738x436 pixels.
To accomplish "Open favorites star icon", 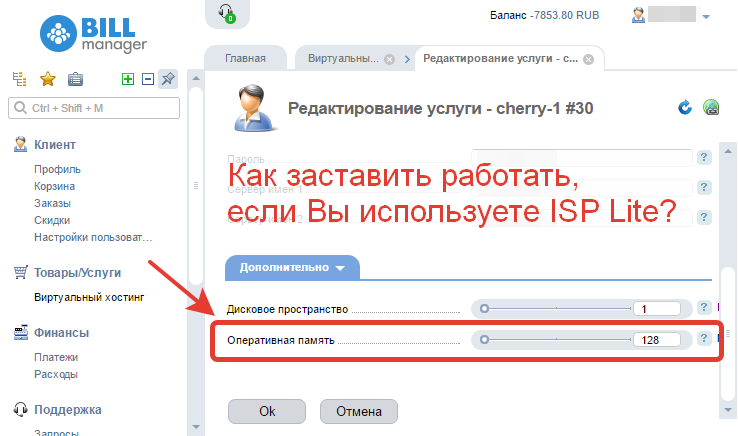I will [48, 79].
